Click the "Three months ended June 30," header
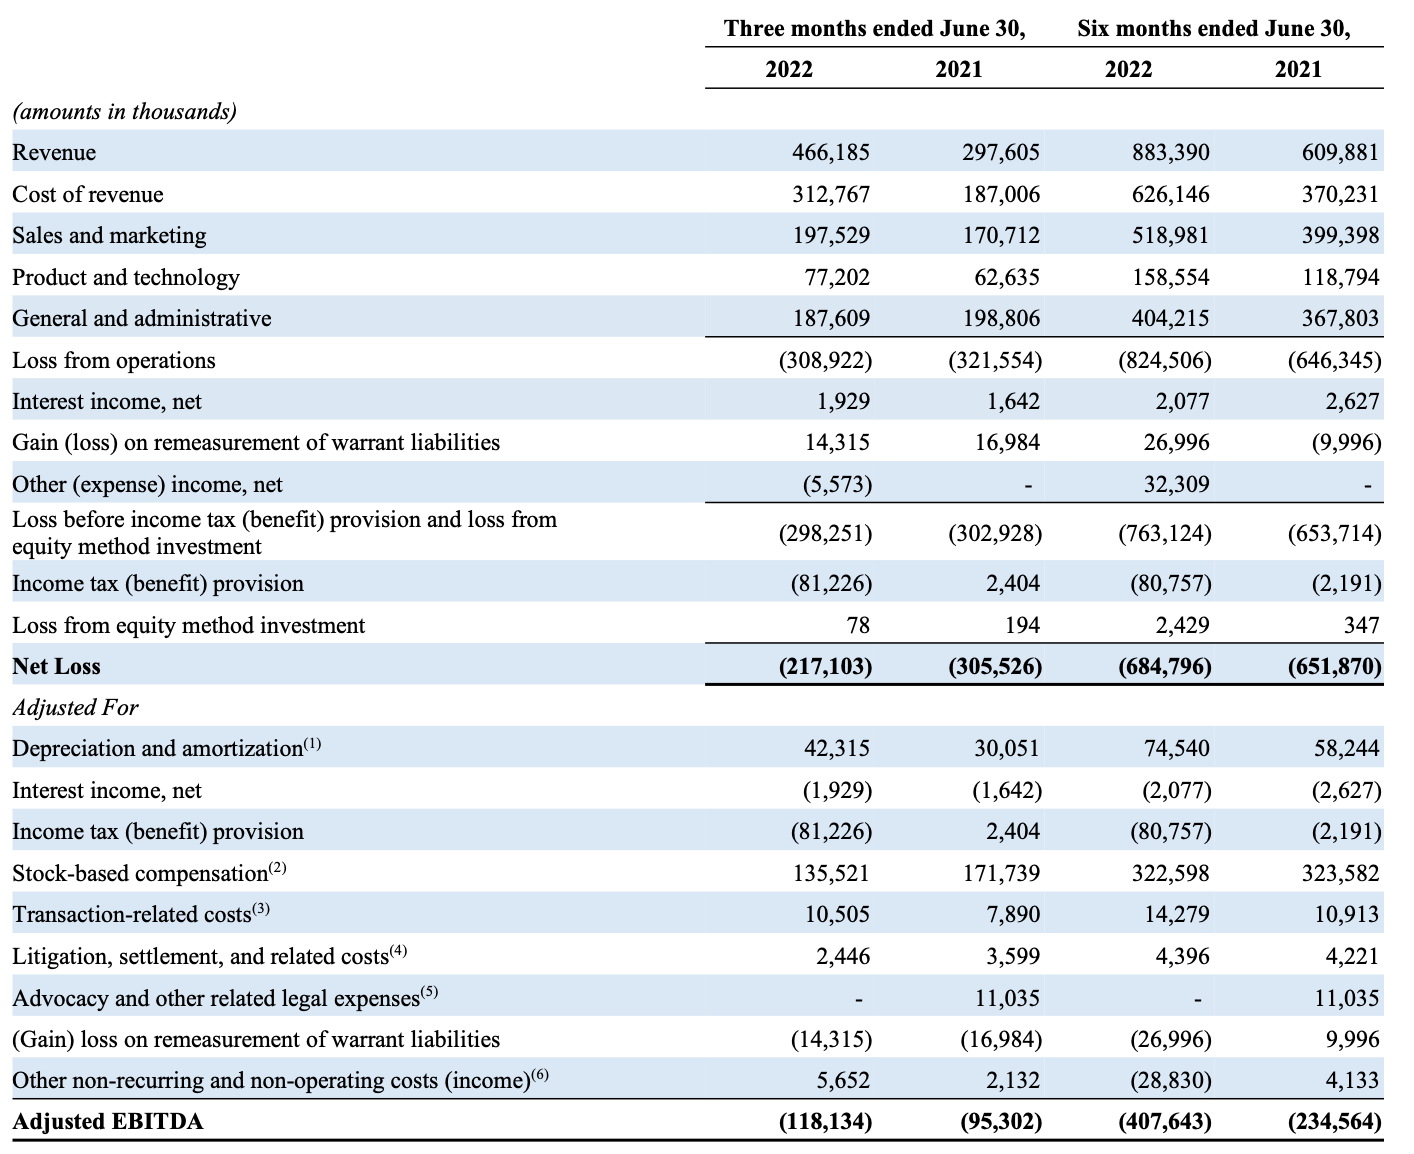This screenshot has height=1154, width=1414. click(875, 28)
